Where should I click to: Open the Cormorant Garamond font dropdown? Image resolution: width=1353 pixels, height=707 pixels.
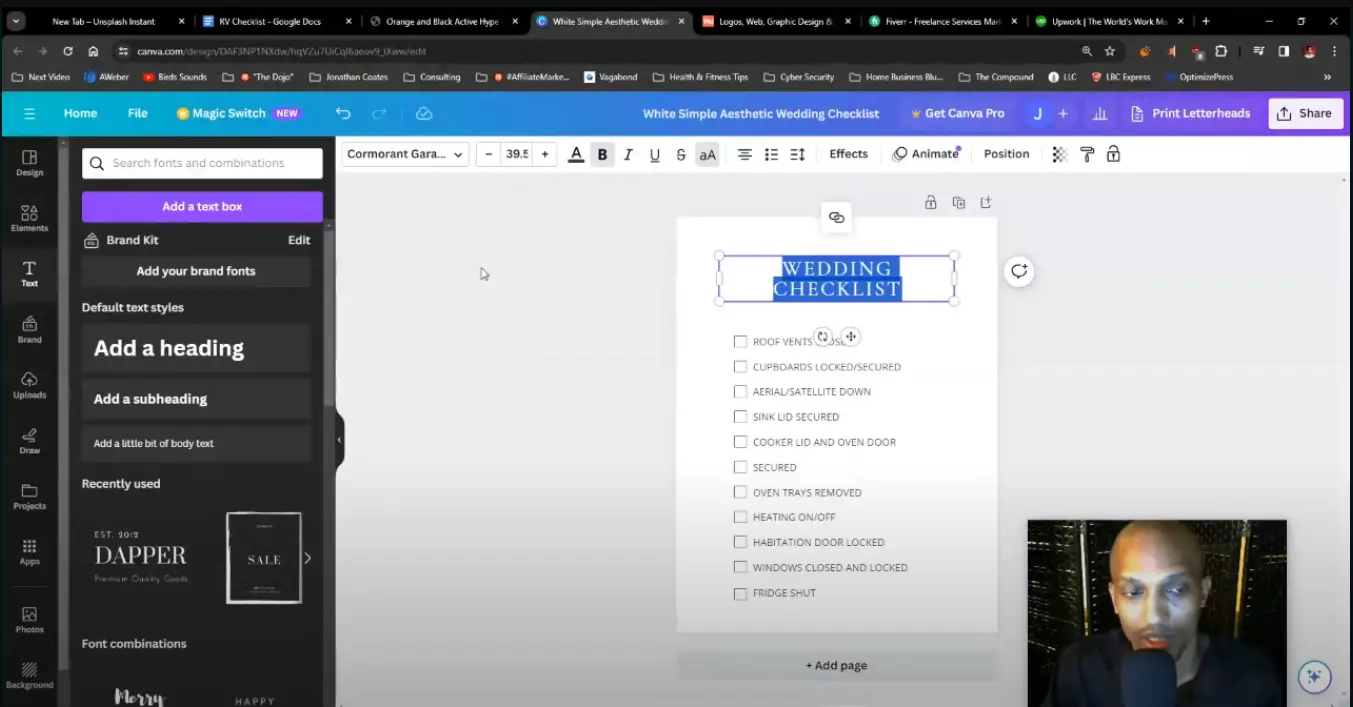pyautogui.click(x=404, y=154)
